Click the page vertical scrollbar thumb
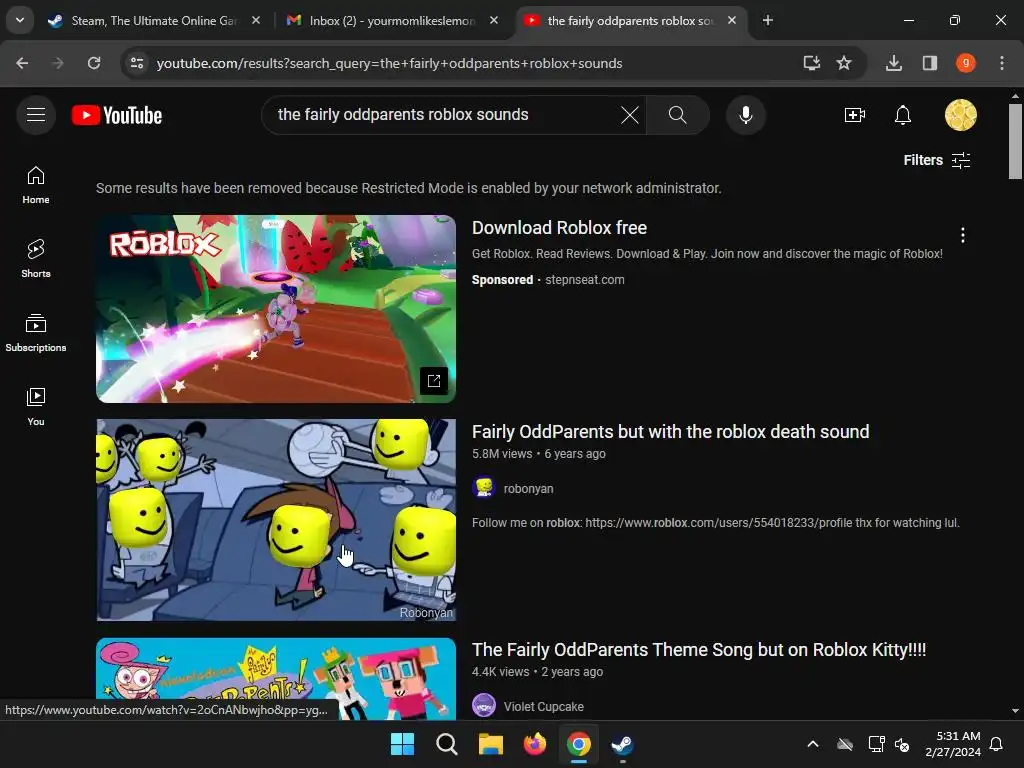 1015,141
